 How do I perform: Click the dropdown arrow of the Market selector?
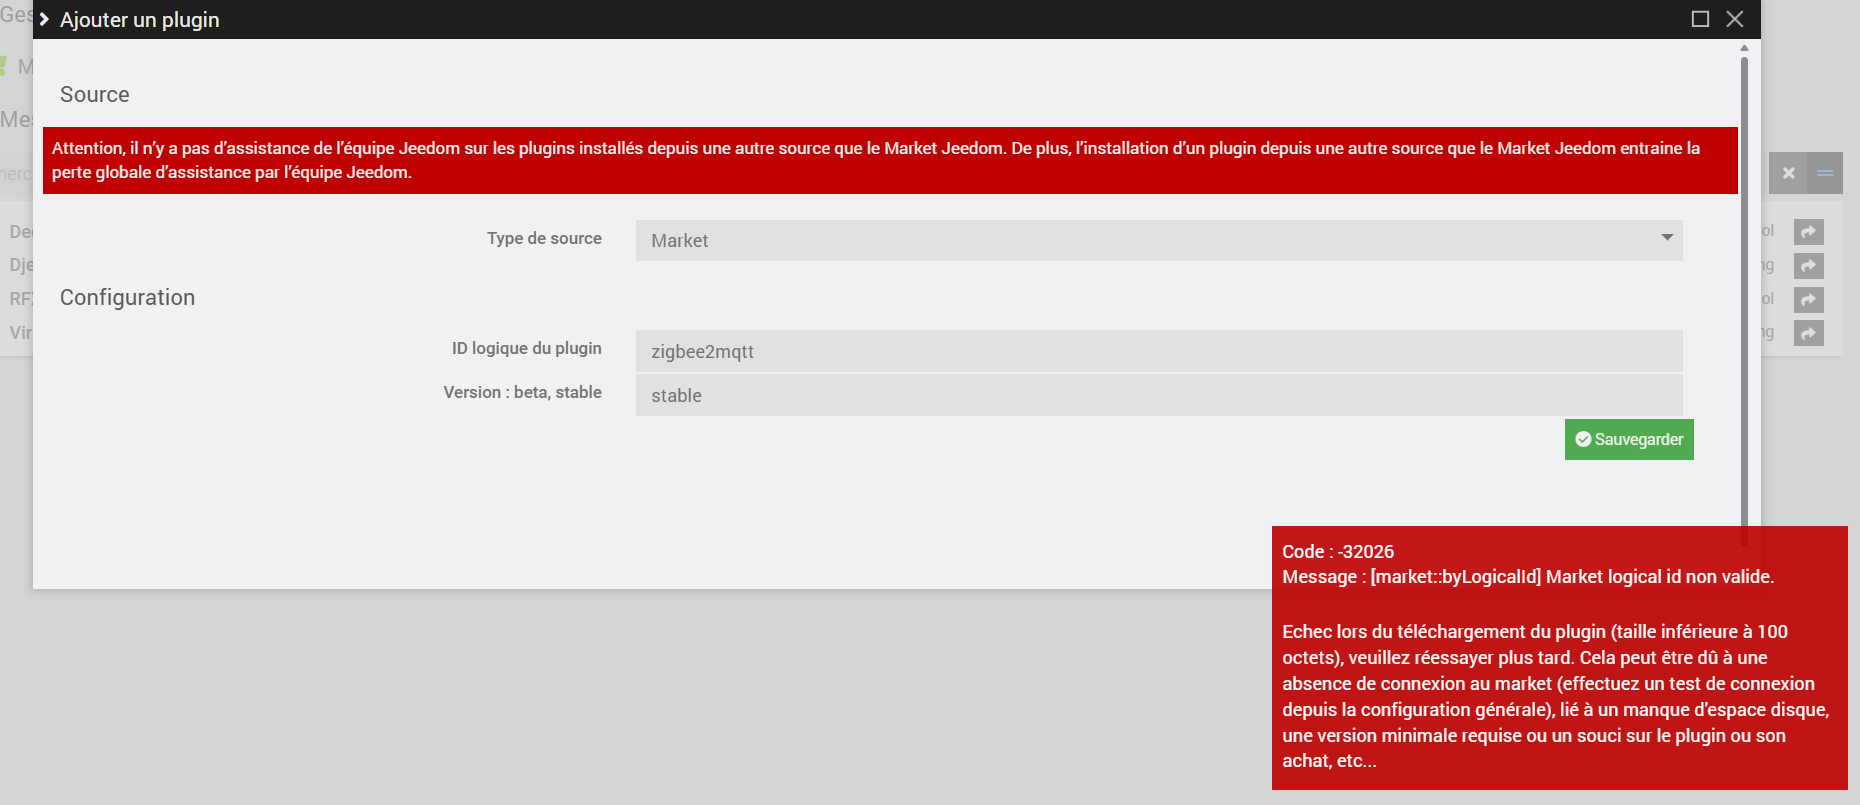(x=1667, y=238)
